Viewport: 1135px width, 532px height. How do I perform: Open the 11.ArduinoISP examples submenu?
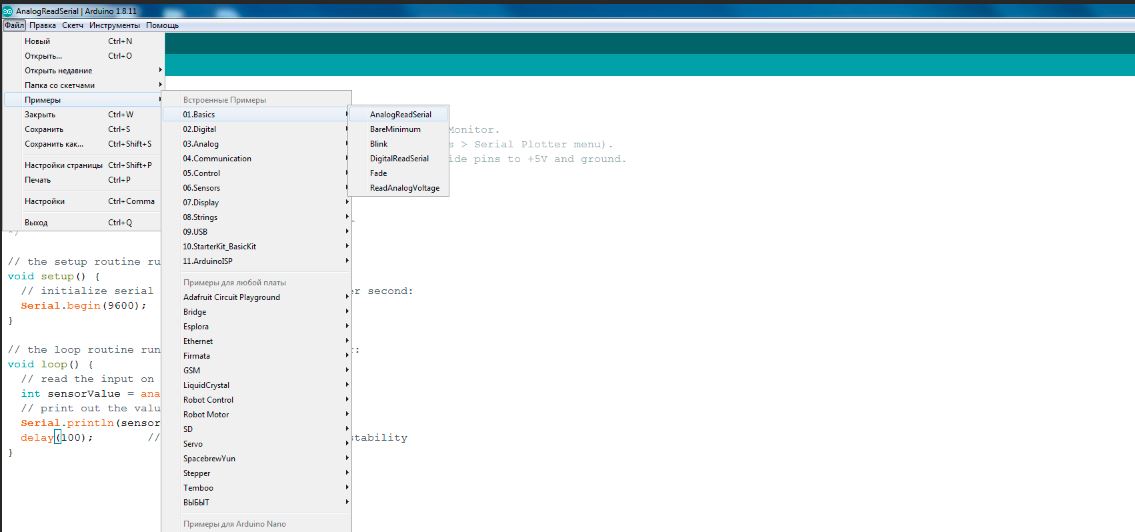click(x=256, y=261)
